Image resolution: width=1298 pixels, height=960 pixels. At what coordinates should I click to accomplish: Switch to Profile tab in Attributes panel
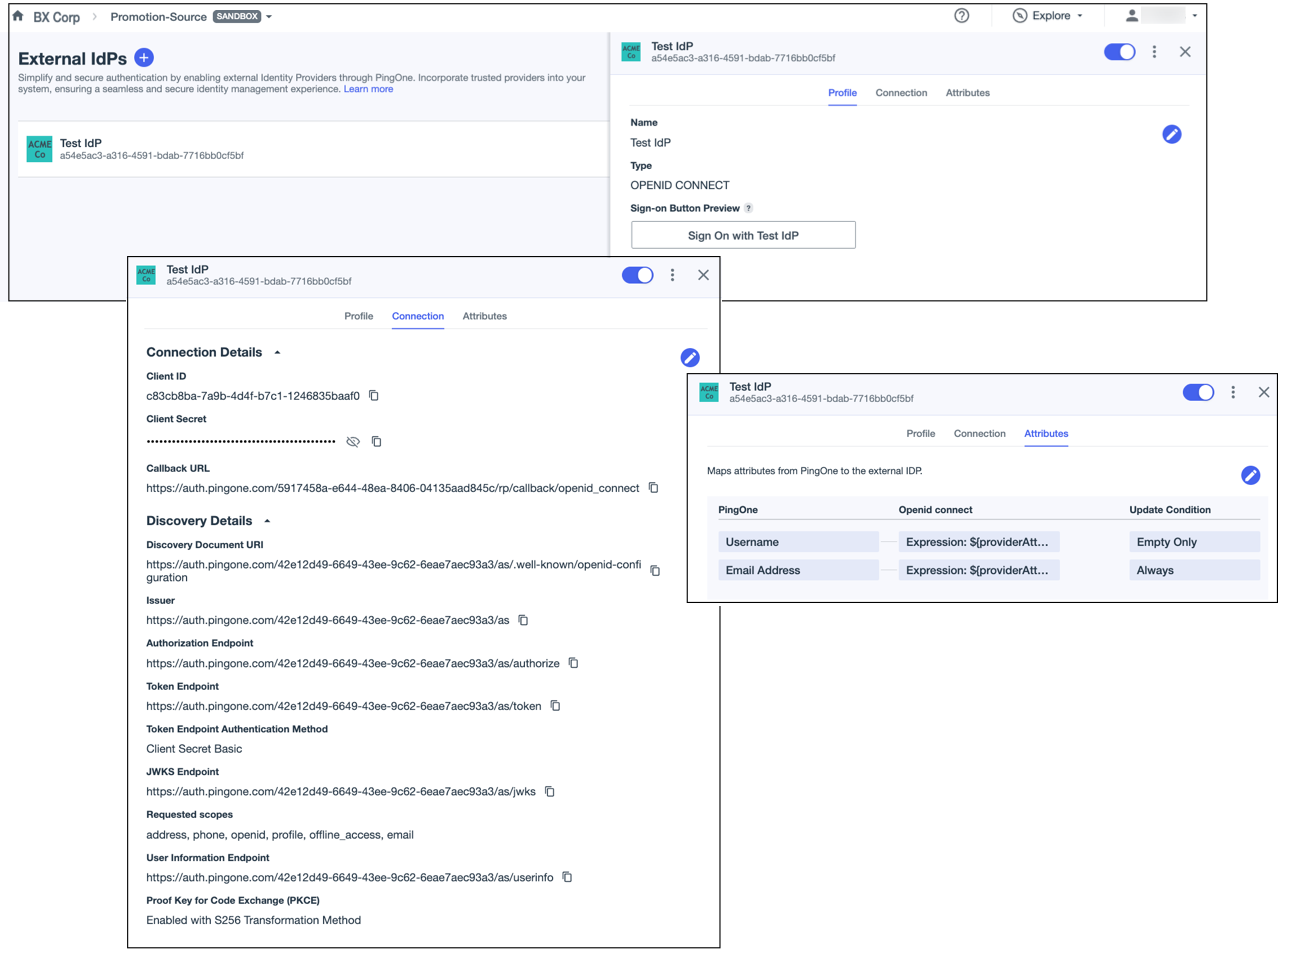pos(921,434)
